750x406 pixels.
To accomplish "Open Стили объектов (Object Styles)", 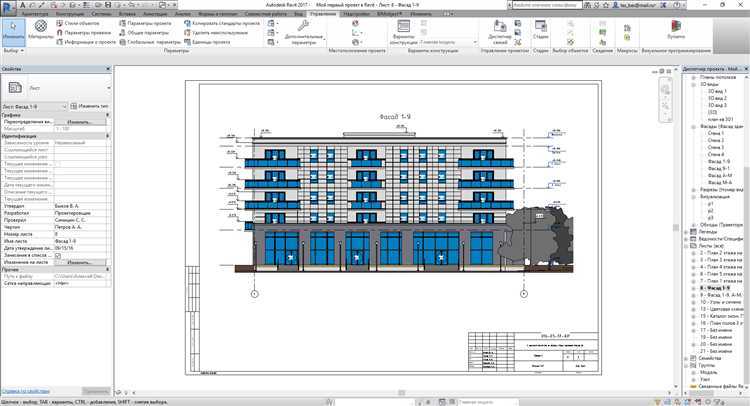I will coord(78,23).
